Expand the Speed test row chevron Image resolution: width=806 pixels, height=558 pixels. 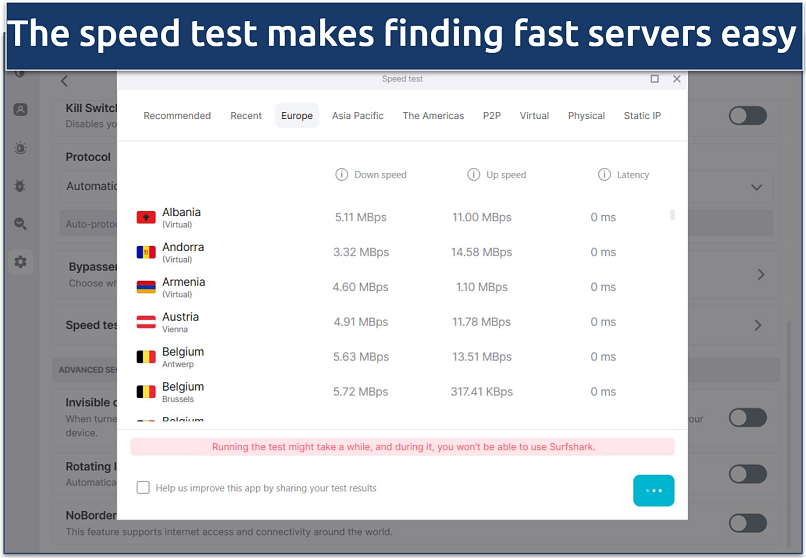pos(758,325)
